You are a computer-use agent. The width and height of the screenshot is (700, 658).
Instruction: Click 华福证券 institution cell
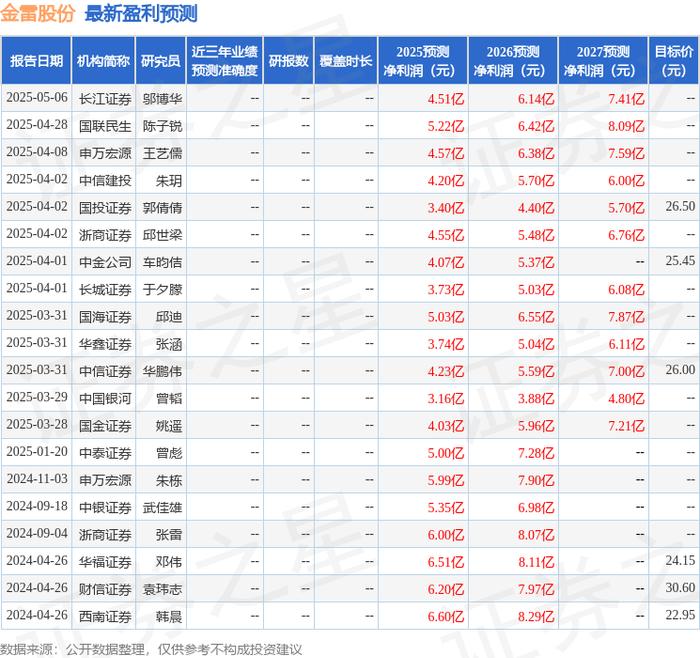coord(105,562)
